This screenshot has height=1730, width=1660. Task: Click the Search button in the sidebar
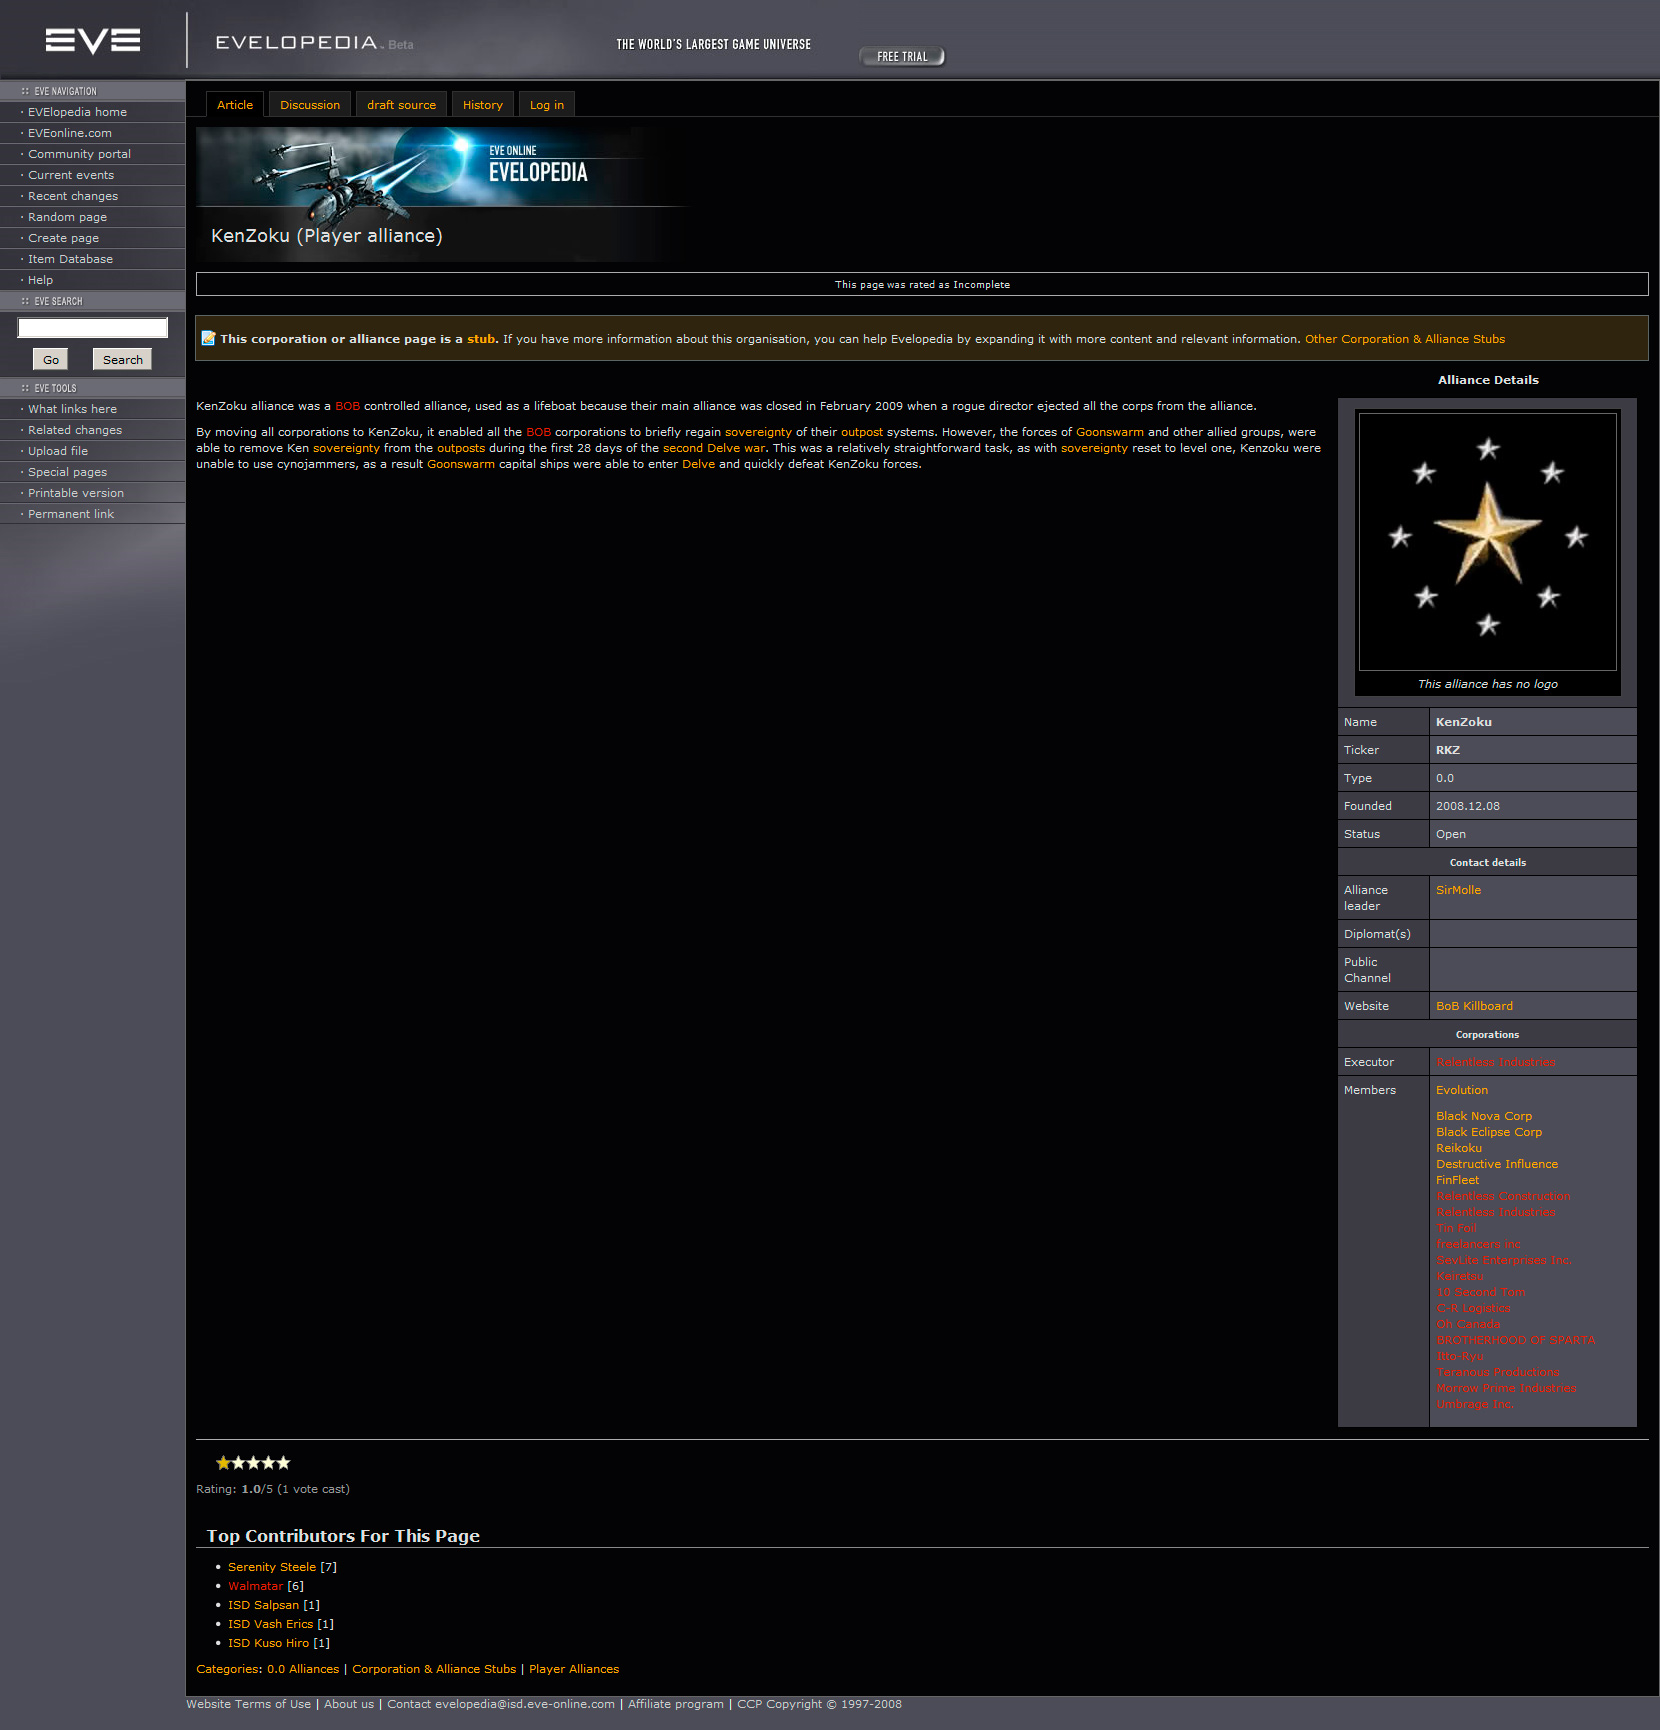coord(122,360)
